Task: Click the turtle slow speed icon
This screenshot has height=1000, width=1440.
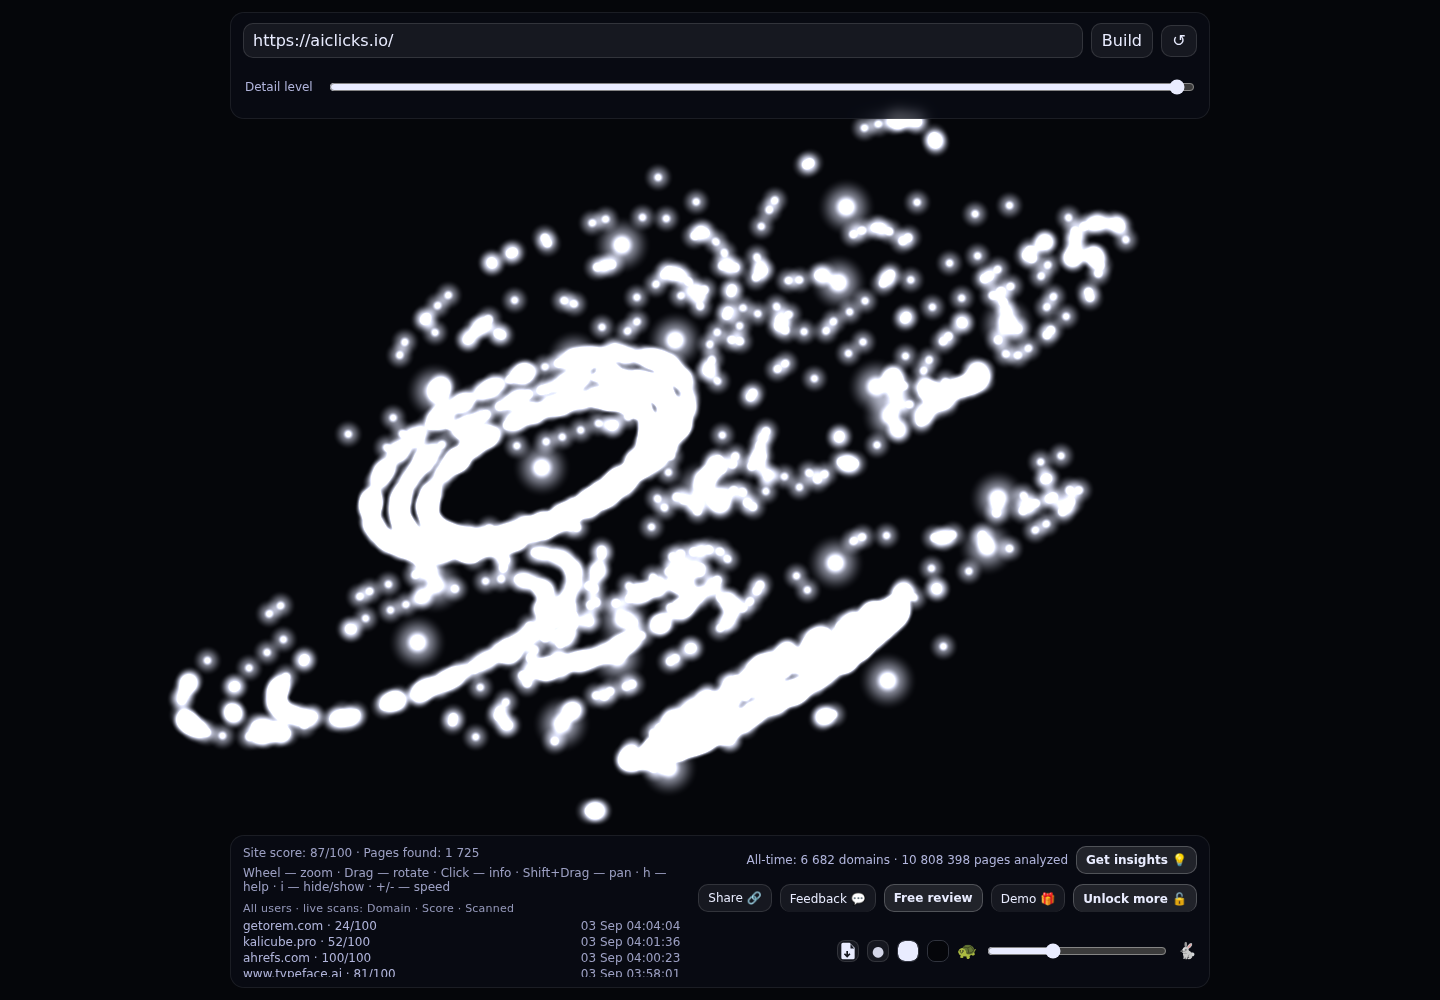Action: click(967, 951)
